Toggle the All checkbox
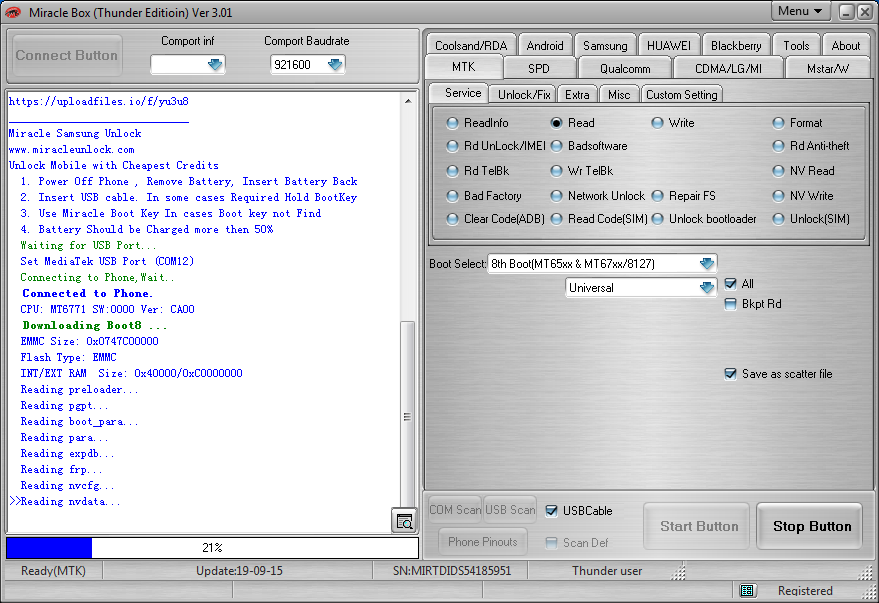The width and height of the screenshot is (879, 603). [x=730, y=284]
